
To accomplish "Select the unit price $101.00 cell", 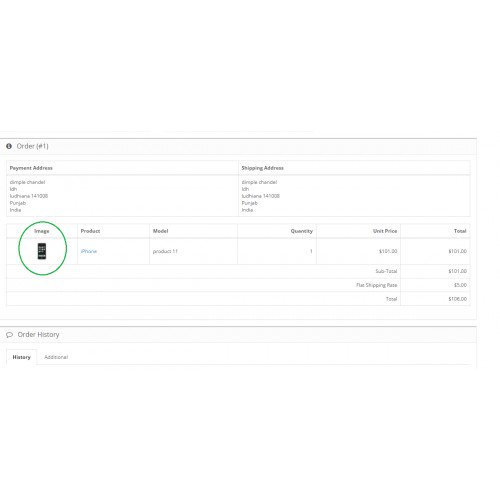I will (388, 251).
